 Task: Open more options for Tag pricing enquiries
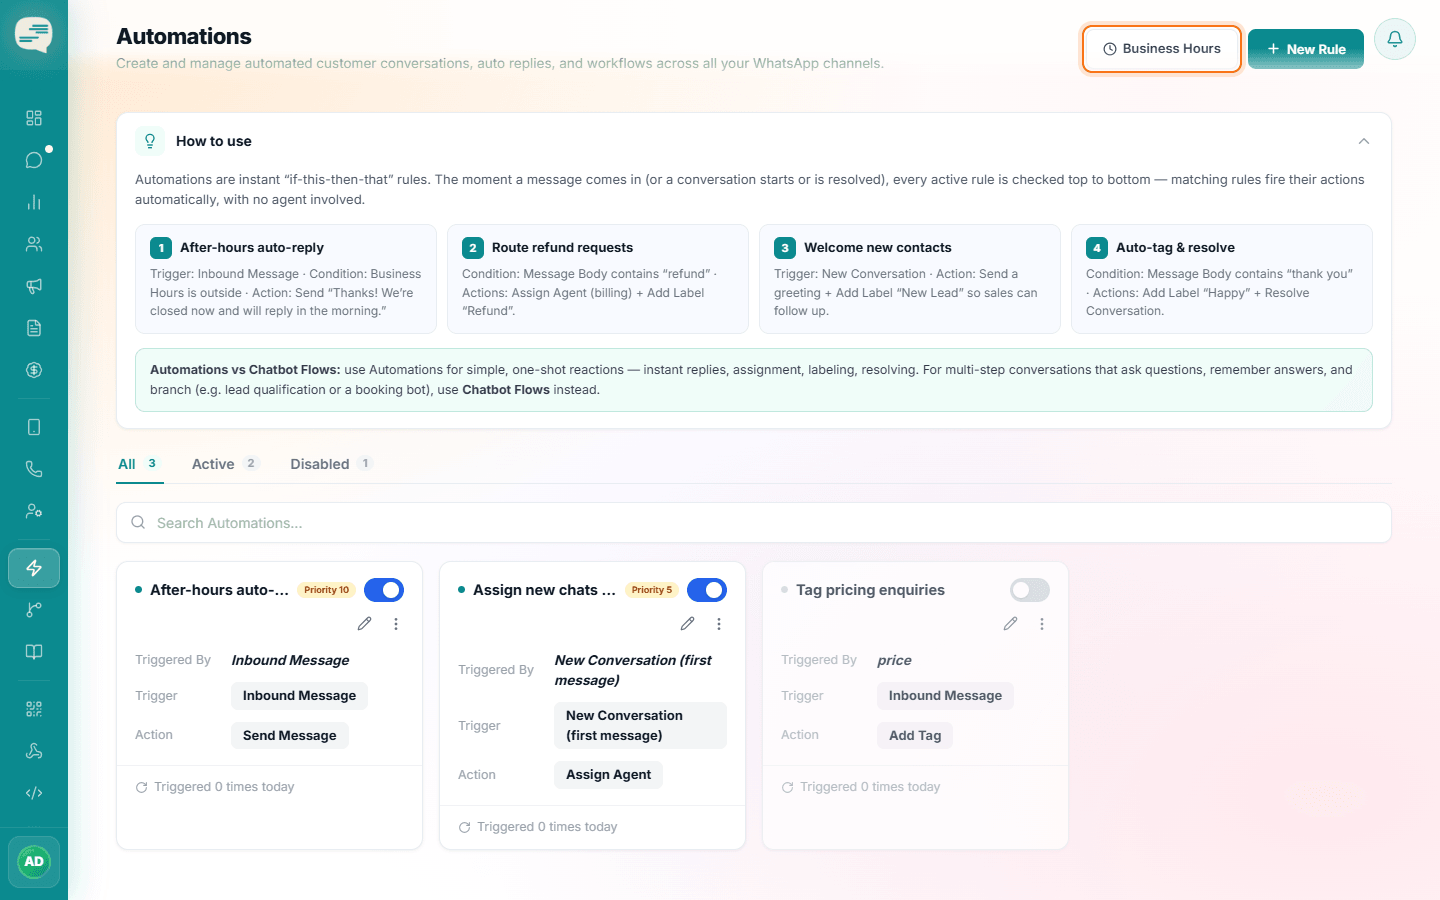1042,624
